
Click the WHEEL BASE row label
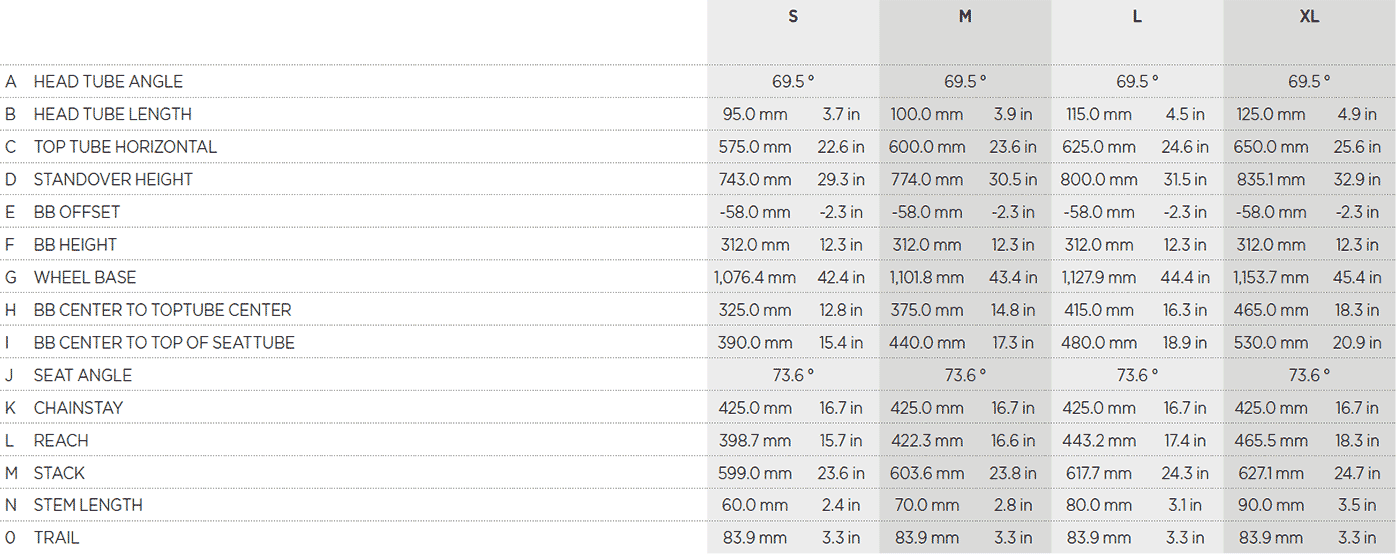pyautogui.click(x=85, y=277)
